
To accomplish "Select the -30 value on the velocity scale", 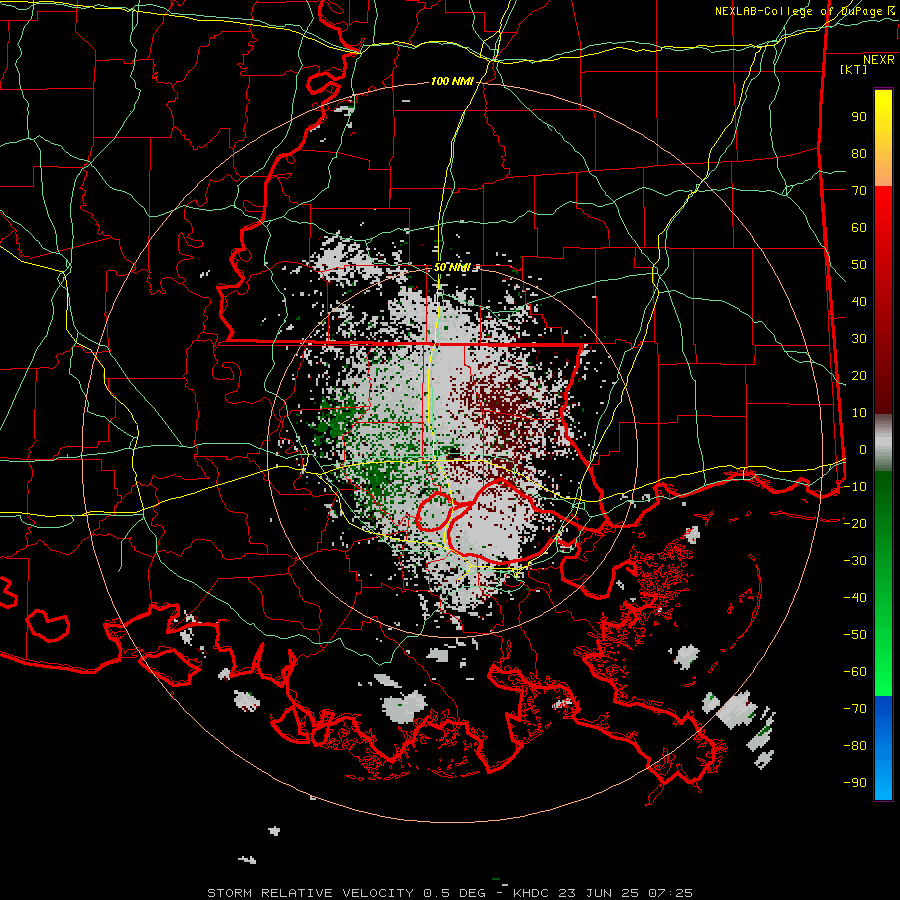I will 855,561.
